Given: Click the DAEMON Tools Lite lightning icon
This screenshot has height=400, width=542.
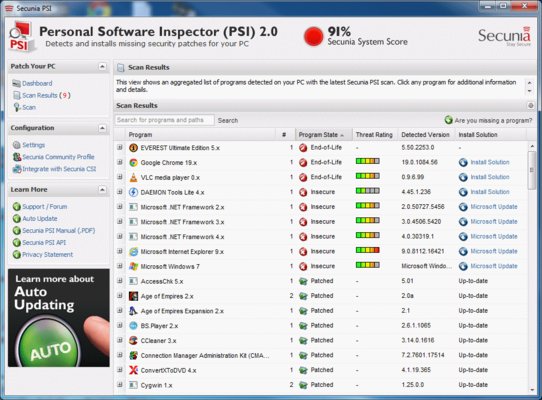Looking at the screenshot, I should point(133,193).
